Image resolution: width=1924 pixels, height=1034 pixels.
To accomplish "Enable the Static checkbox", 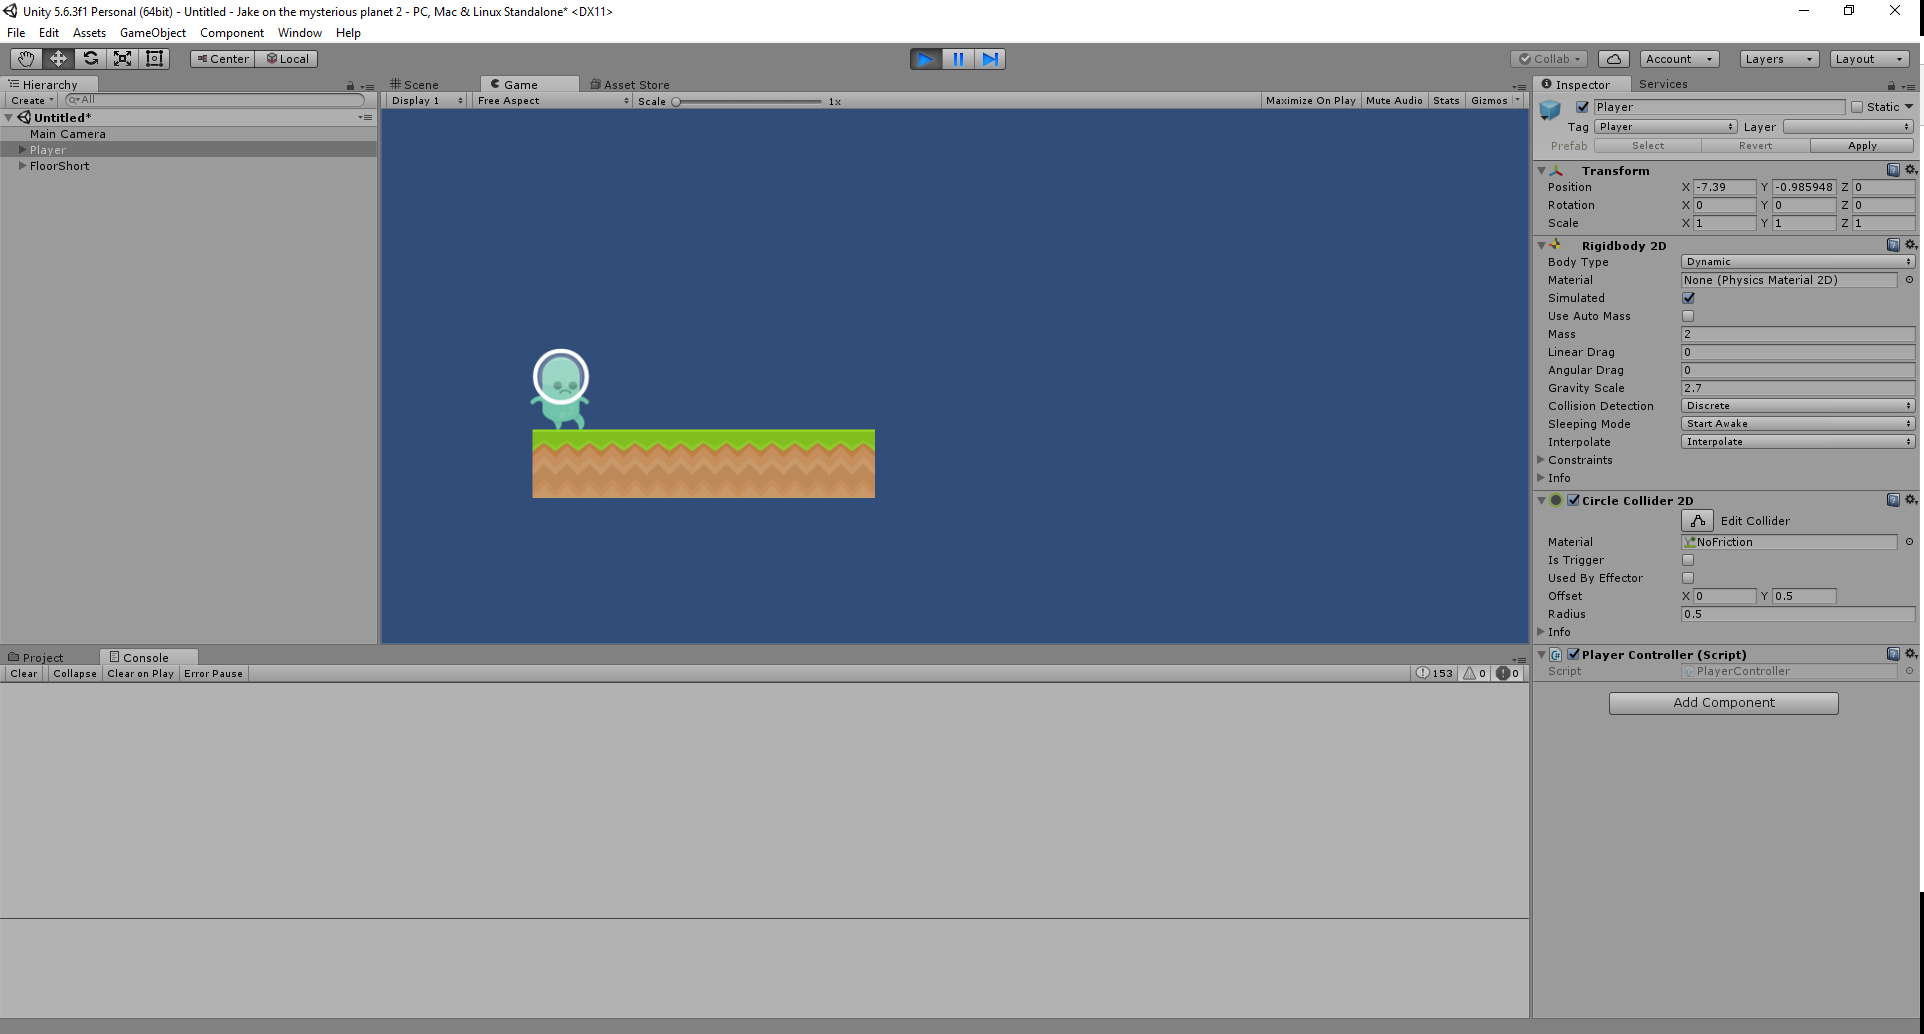I will pyautogui.click(x=1857, y=107).
